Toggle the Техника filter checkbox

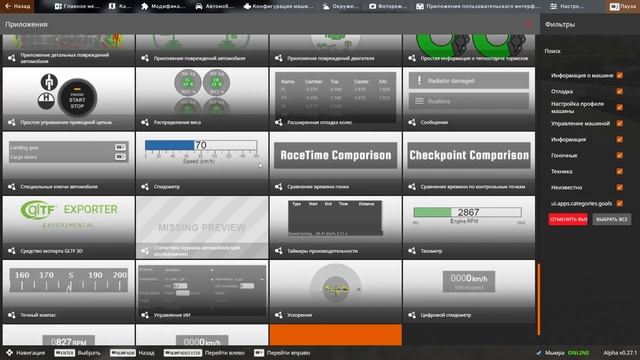tap(619, 171)
